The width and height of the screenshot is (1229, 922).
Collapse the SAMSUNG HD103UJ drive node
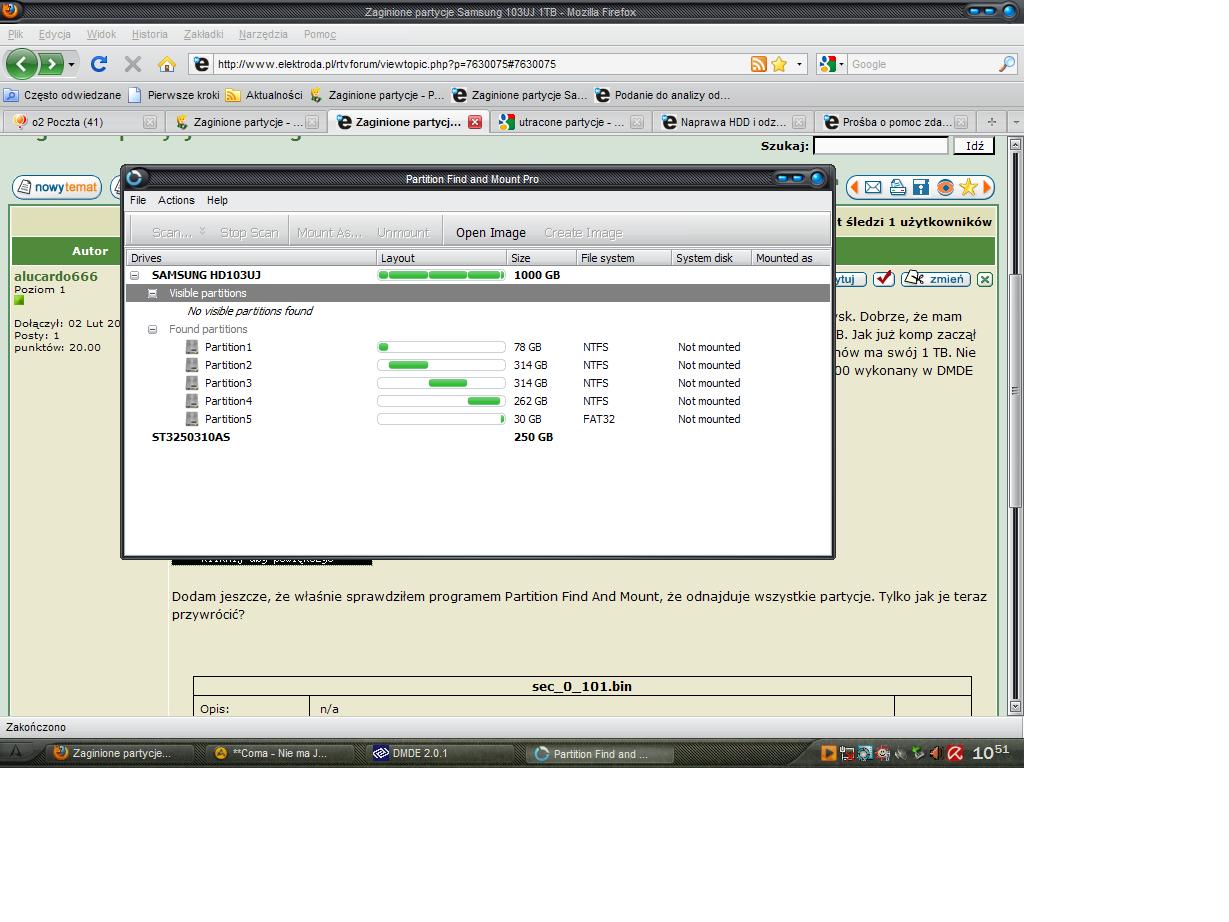click(x=135, y=275)
